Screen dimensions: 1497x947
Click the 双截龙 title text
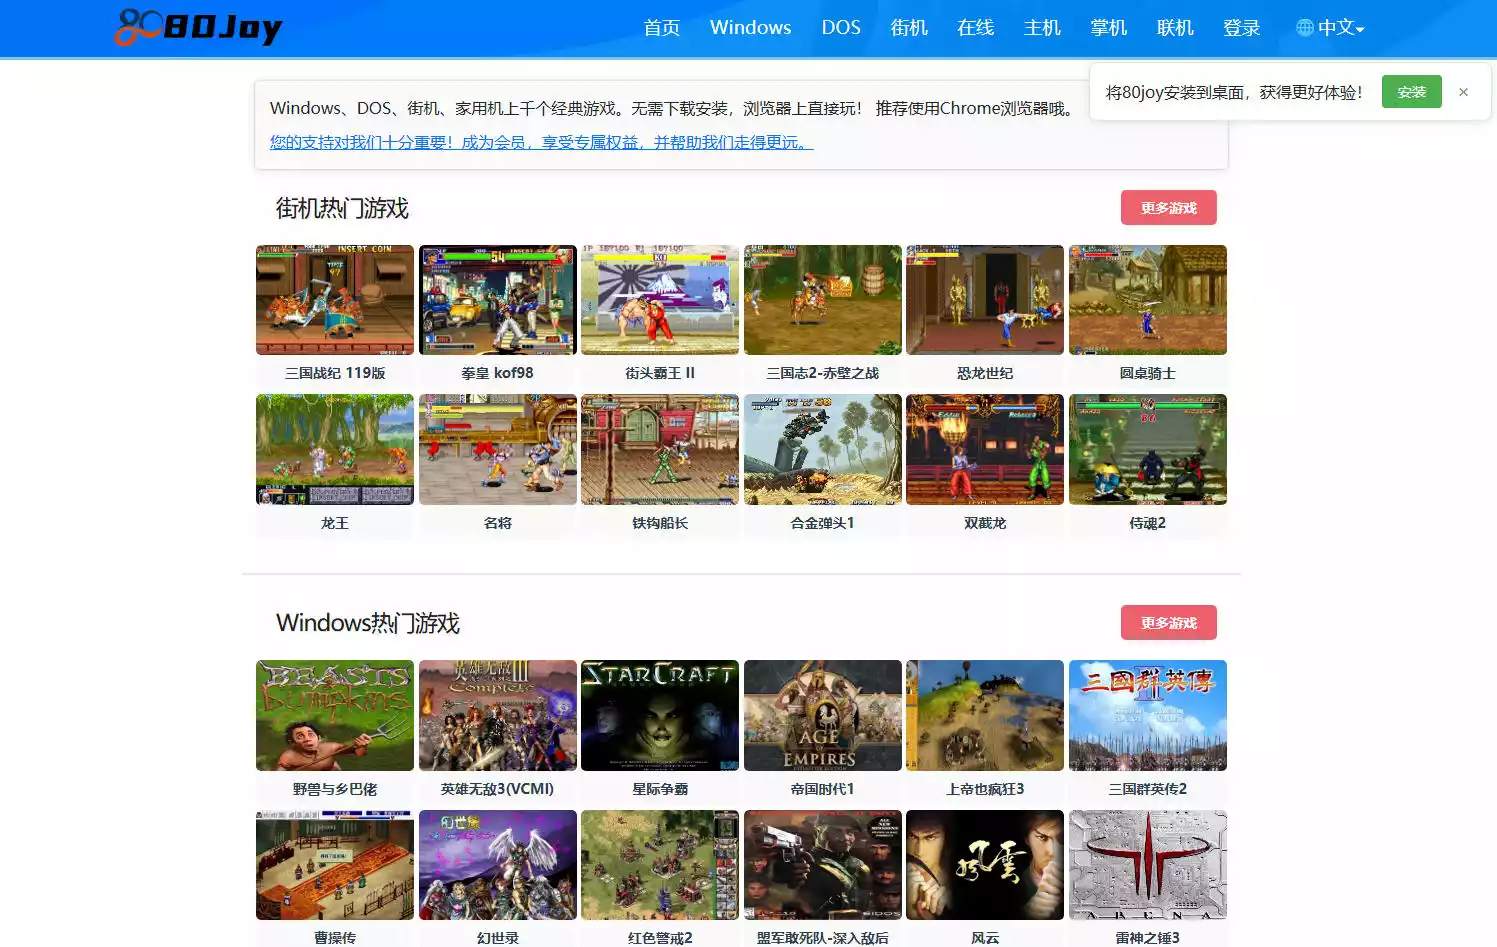[x=985, y=523]
